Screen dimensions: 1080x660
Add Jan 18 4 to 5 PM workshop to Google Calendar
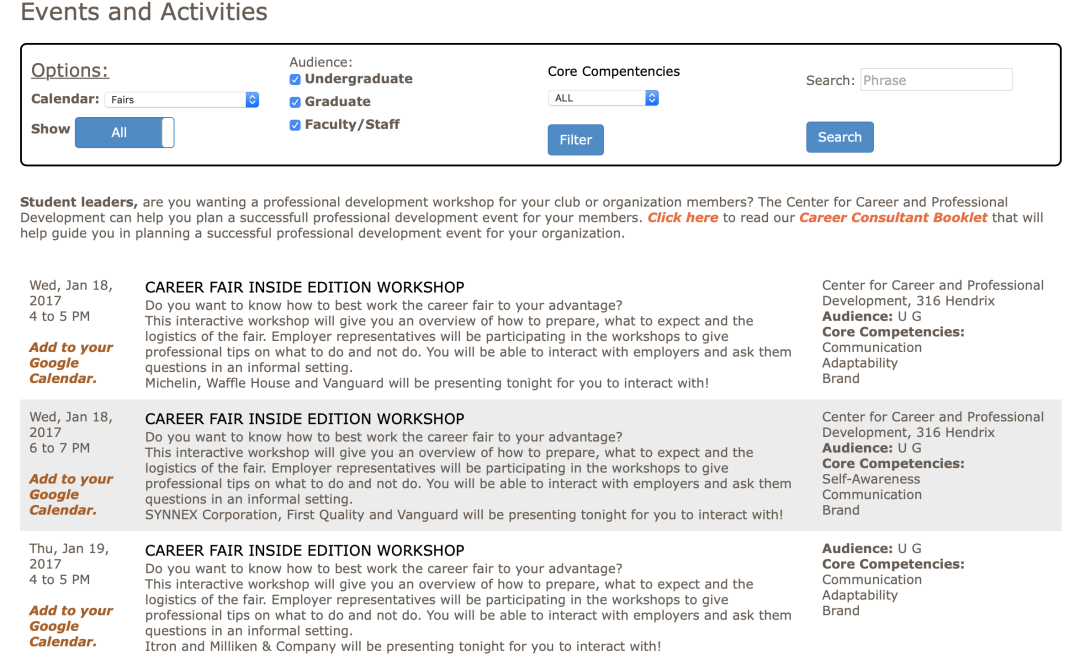pos(71,363)
